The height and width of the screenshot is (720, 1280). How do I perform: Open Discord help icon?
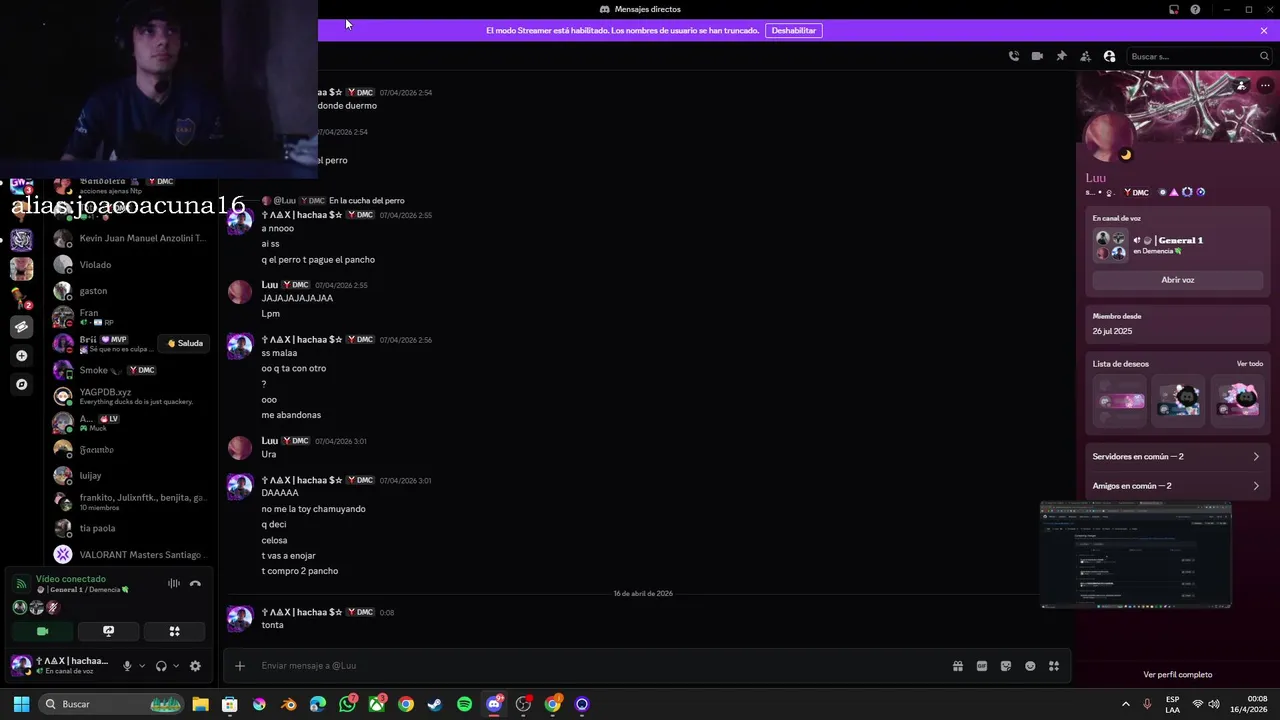(1196, 9)
